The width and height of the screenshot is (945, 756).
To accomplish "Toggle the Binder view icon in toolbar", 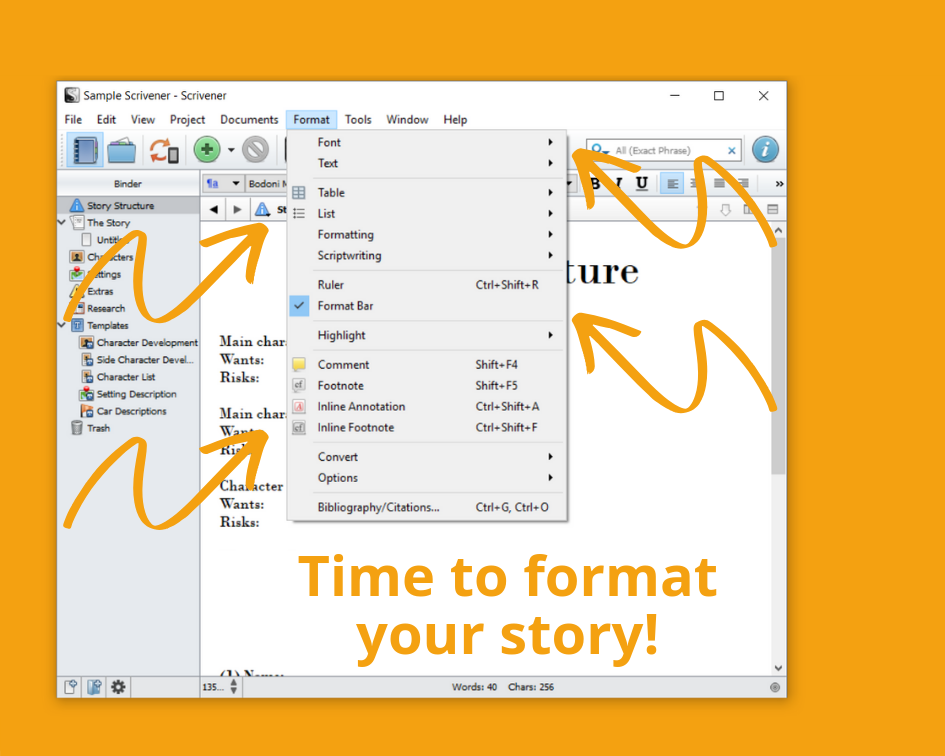I will pyautogui.click(x=84, y=150).
